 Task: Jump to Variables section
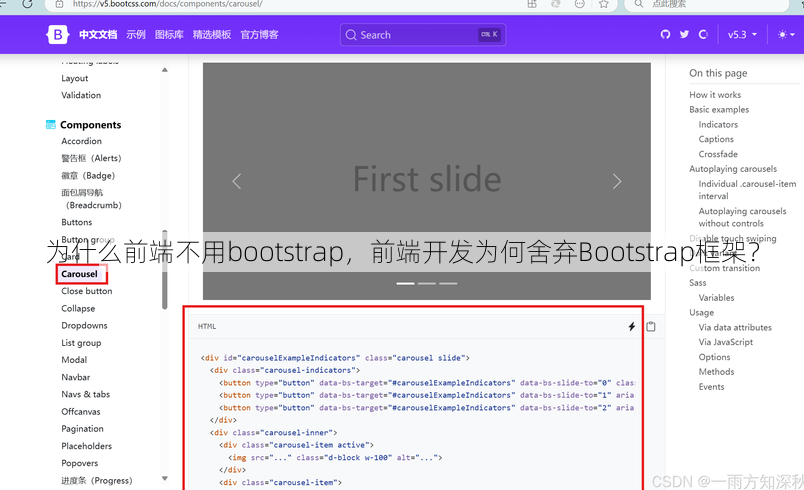(716, 297)
